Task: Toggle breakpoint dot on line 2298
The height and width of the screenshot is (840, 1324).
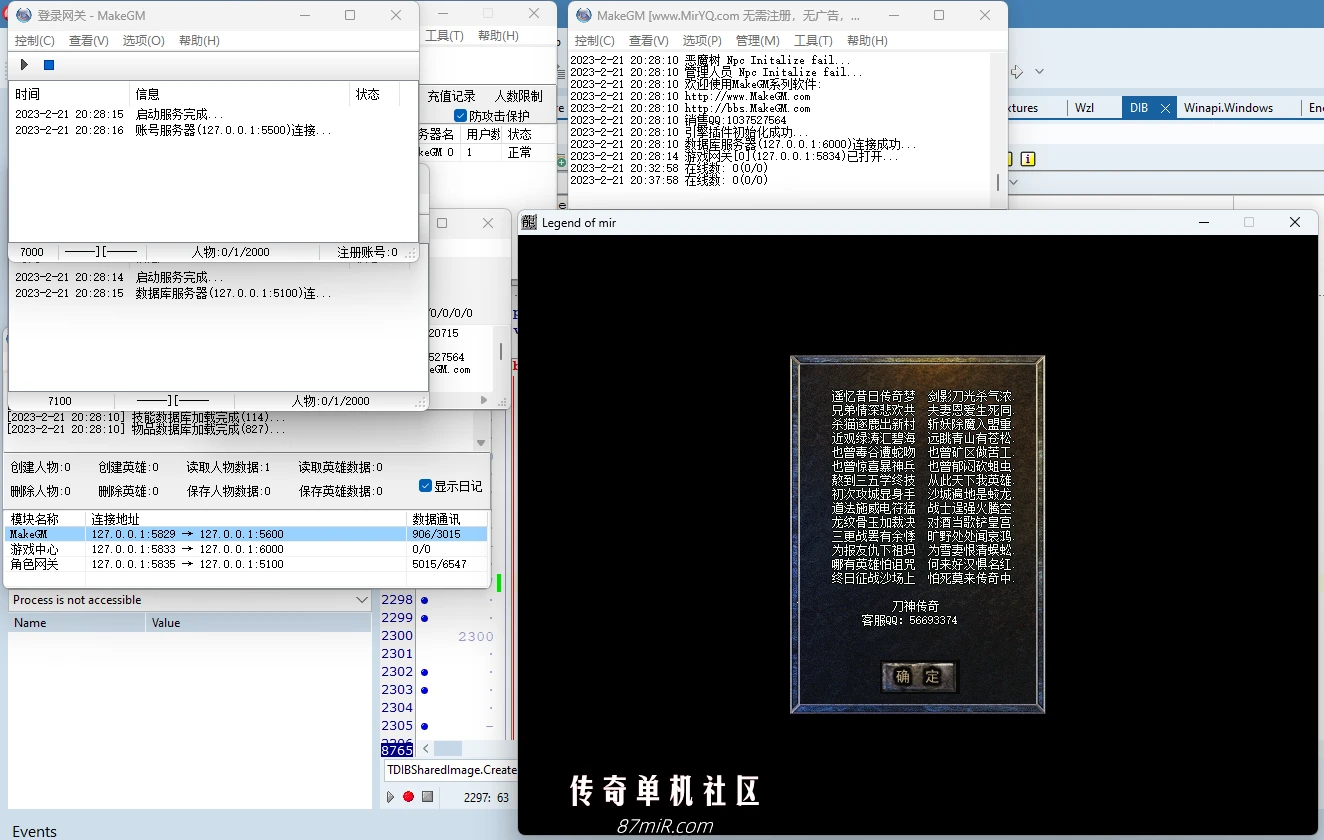Action: click(424, 600)
